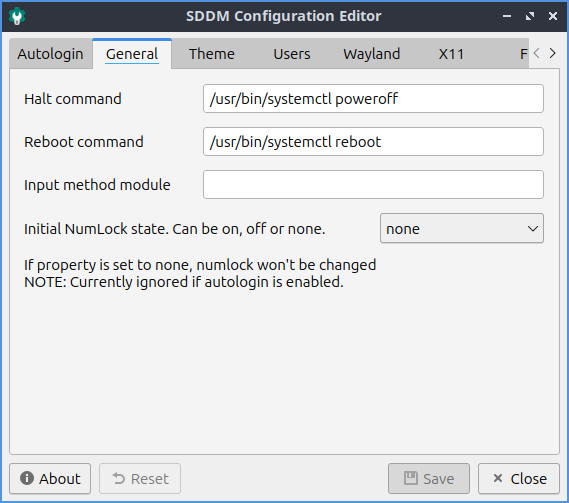Screen dimensions: 569x503
Task: Open the Theme tab
Action: [212, 54]
